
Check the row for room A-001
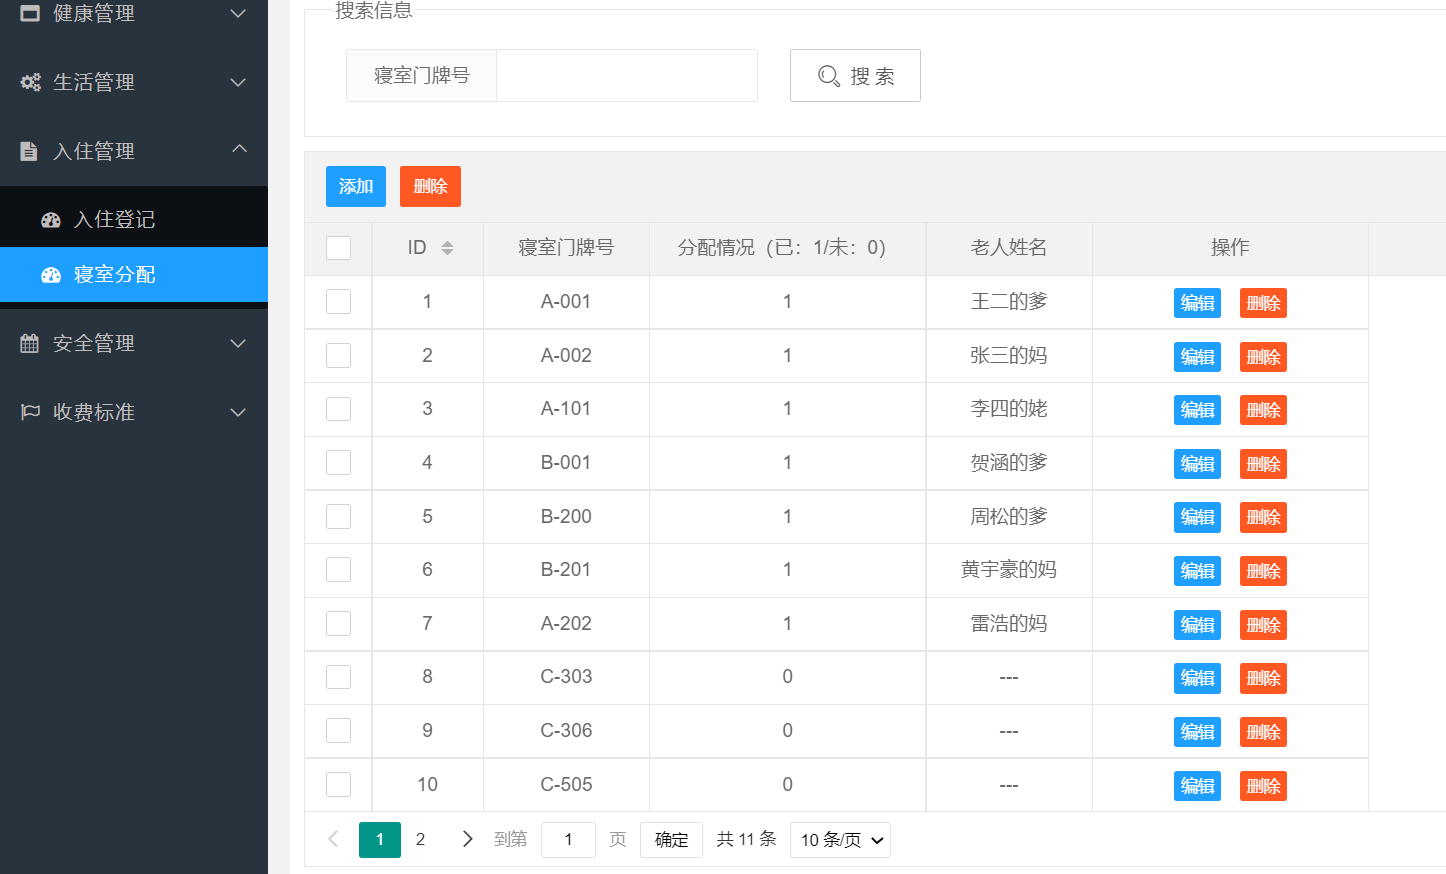click(x=339, y=302)
